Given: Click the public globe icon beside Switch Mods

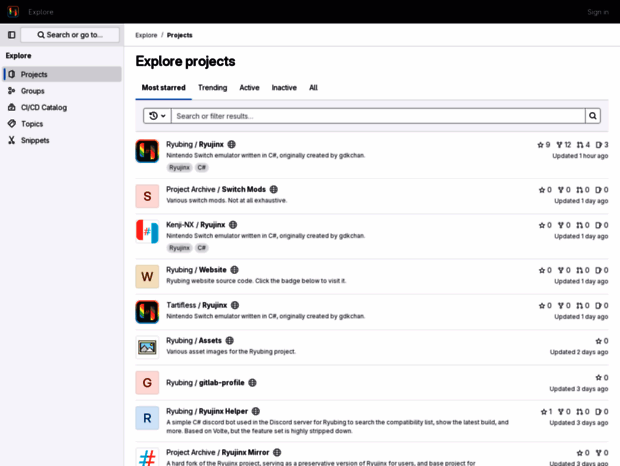Looking at the screenshot, I should tap(274, 189).
